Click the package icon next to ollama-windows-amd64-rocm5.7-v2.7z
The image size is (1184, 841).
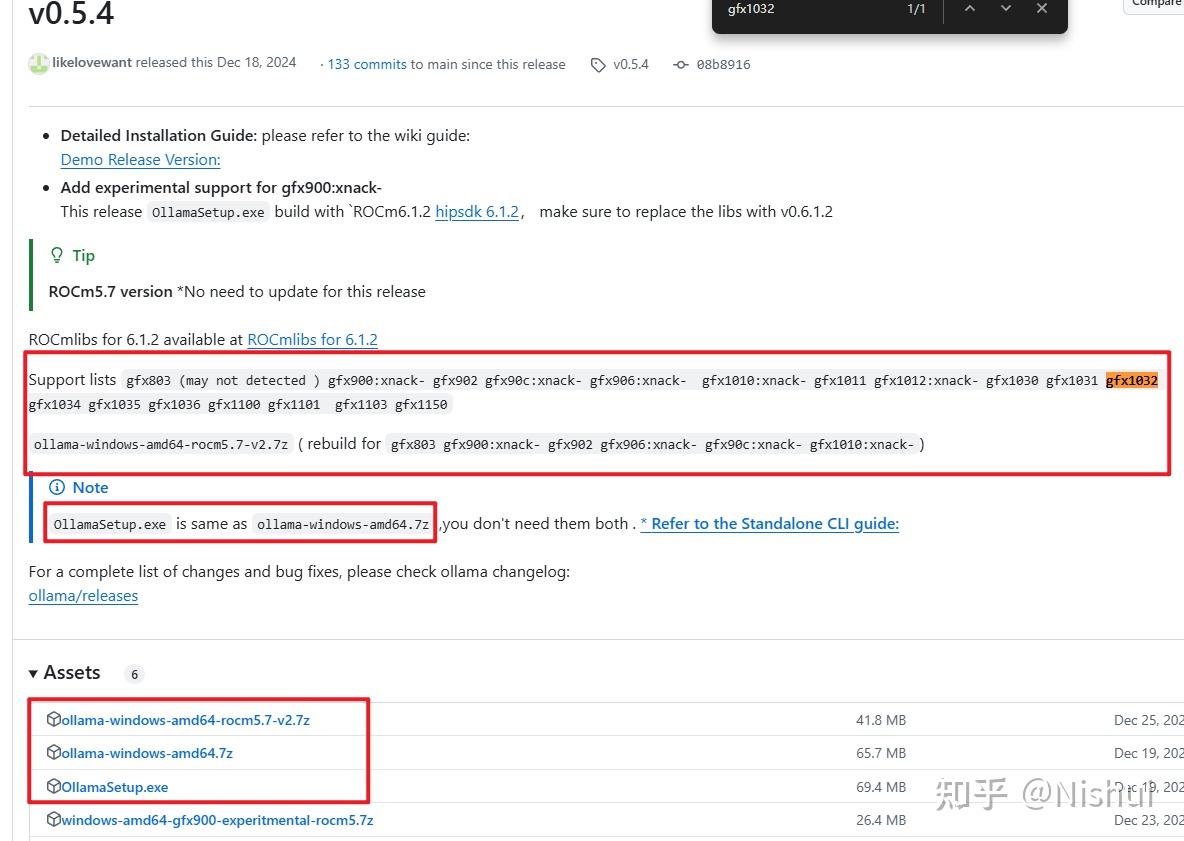coord(52,719)
